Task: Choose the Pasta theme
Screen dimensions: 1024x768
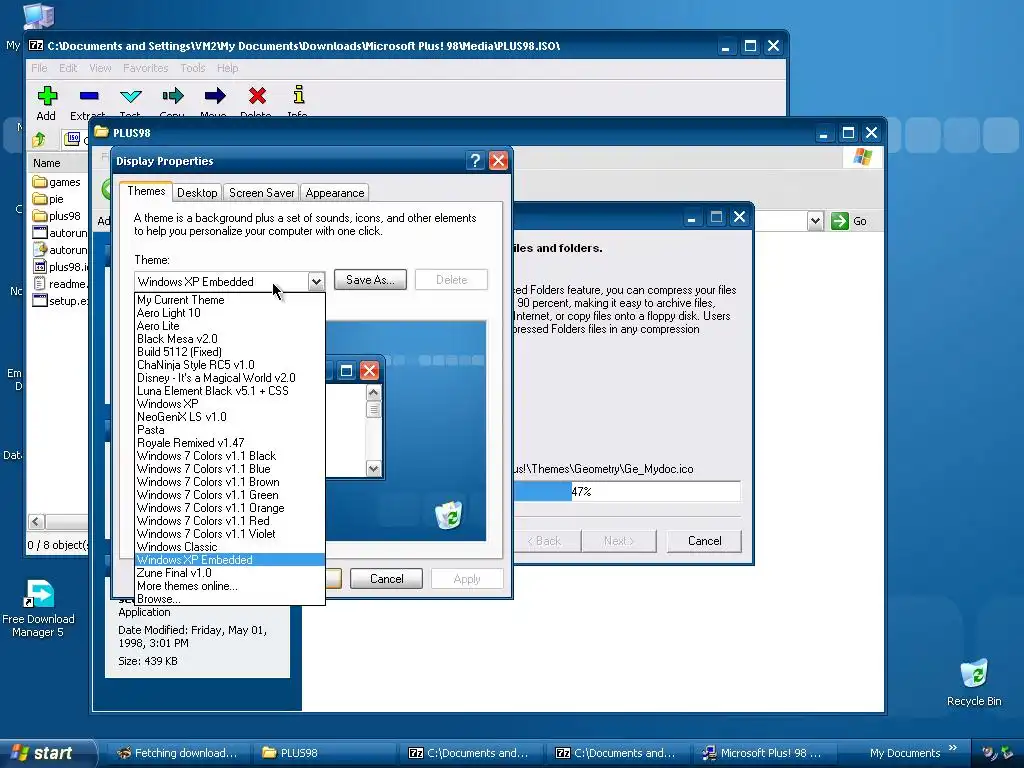Action: click(229, 430)
